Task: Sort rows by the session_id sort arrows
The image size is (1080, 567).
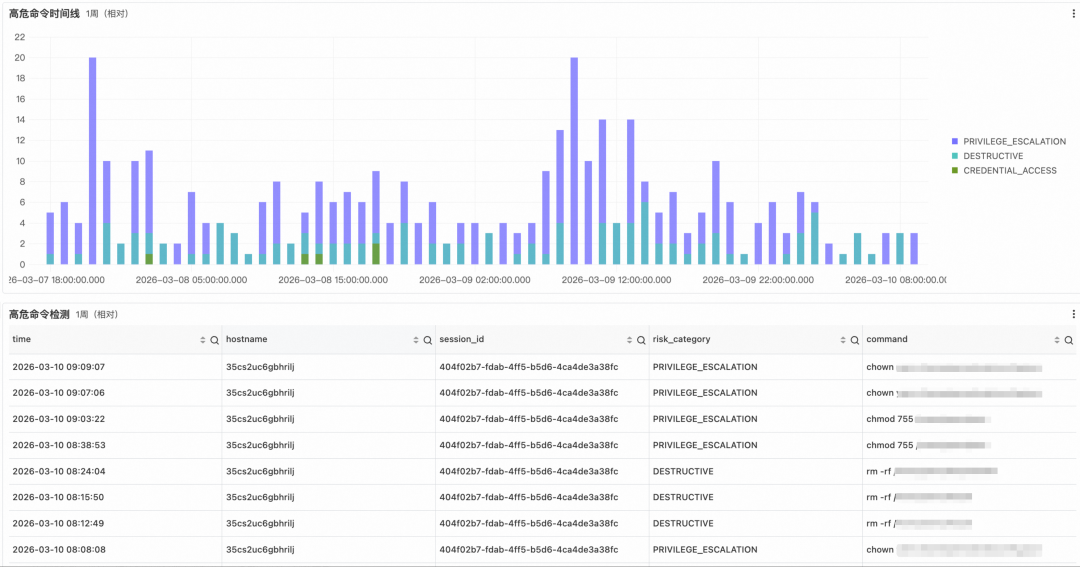Action: tap(630, 340)
